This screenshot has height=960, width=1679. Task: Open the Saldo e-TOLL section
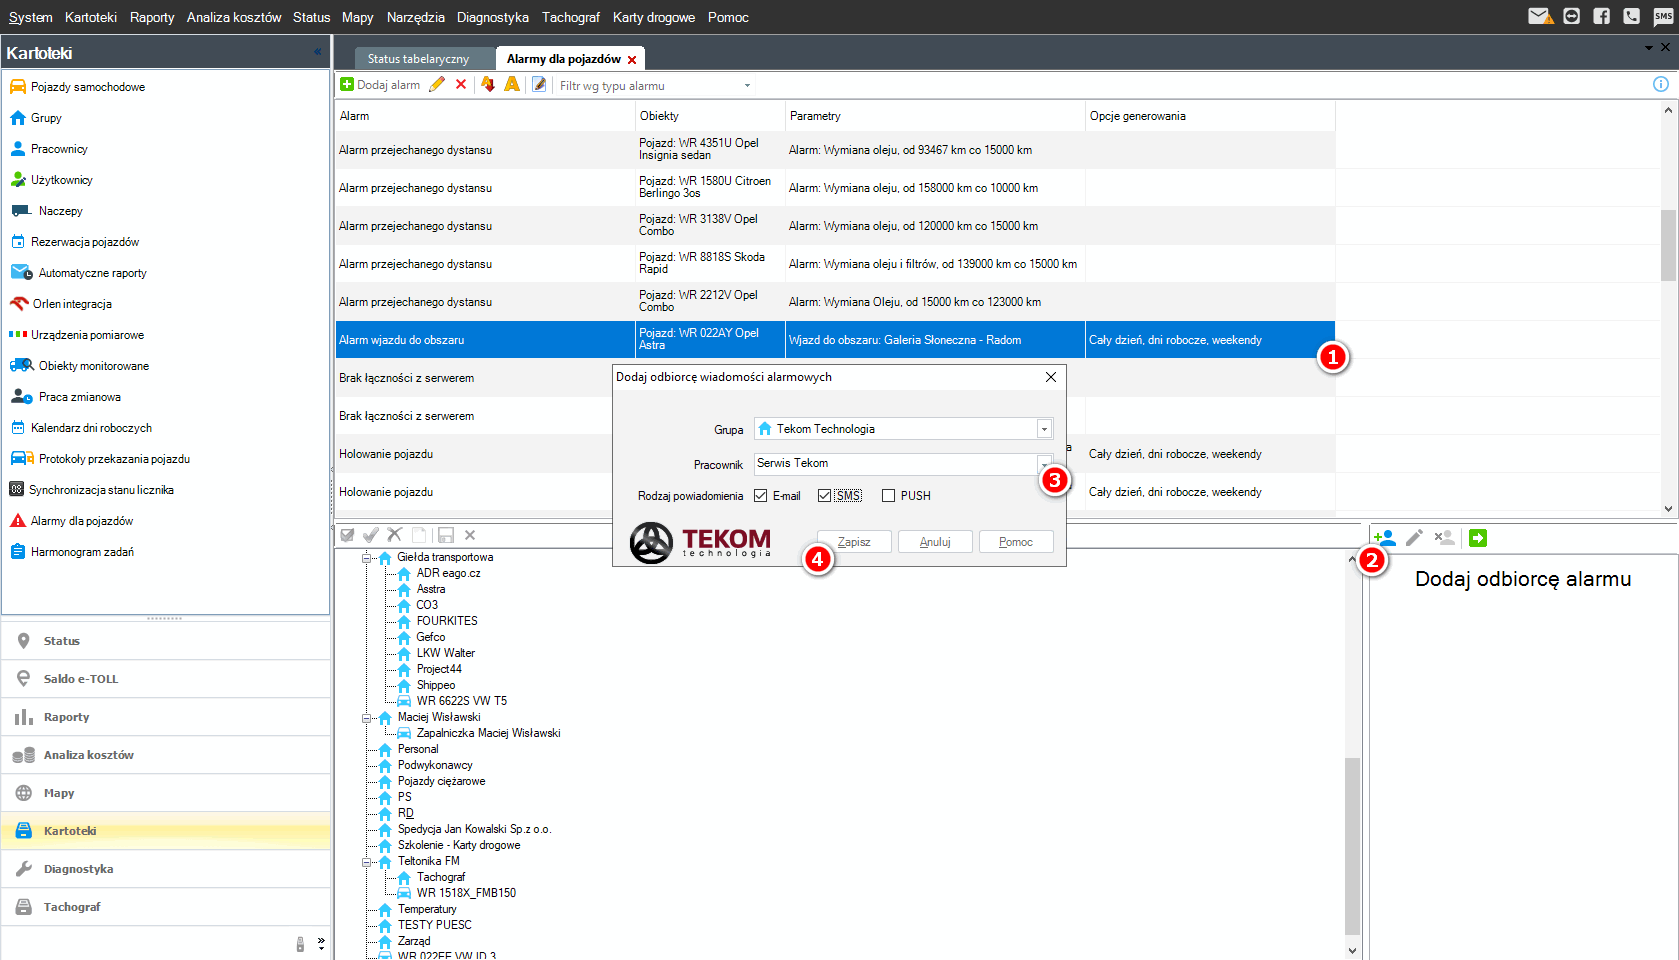tap(165, 679)
